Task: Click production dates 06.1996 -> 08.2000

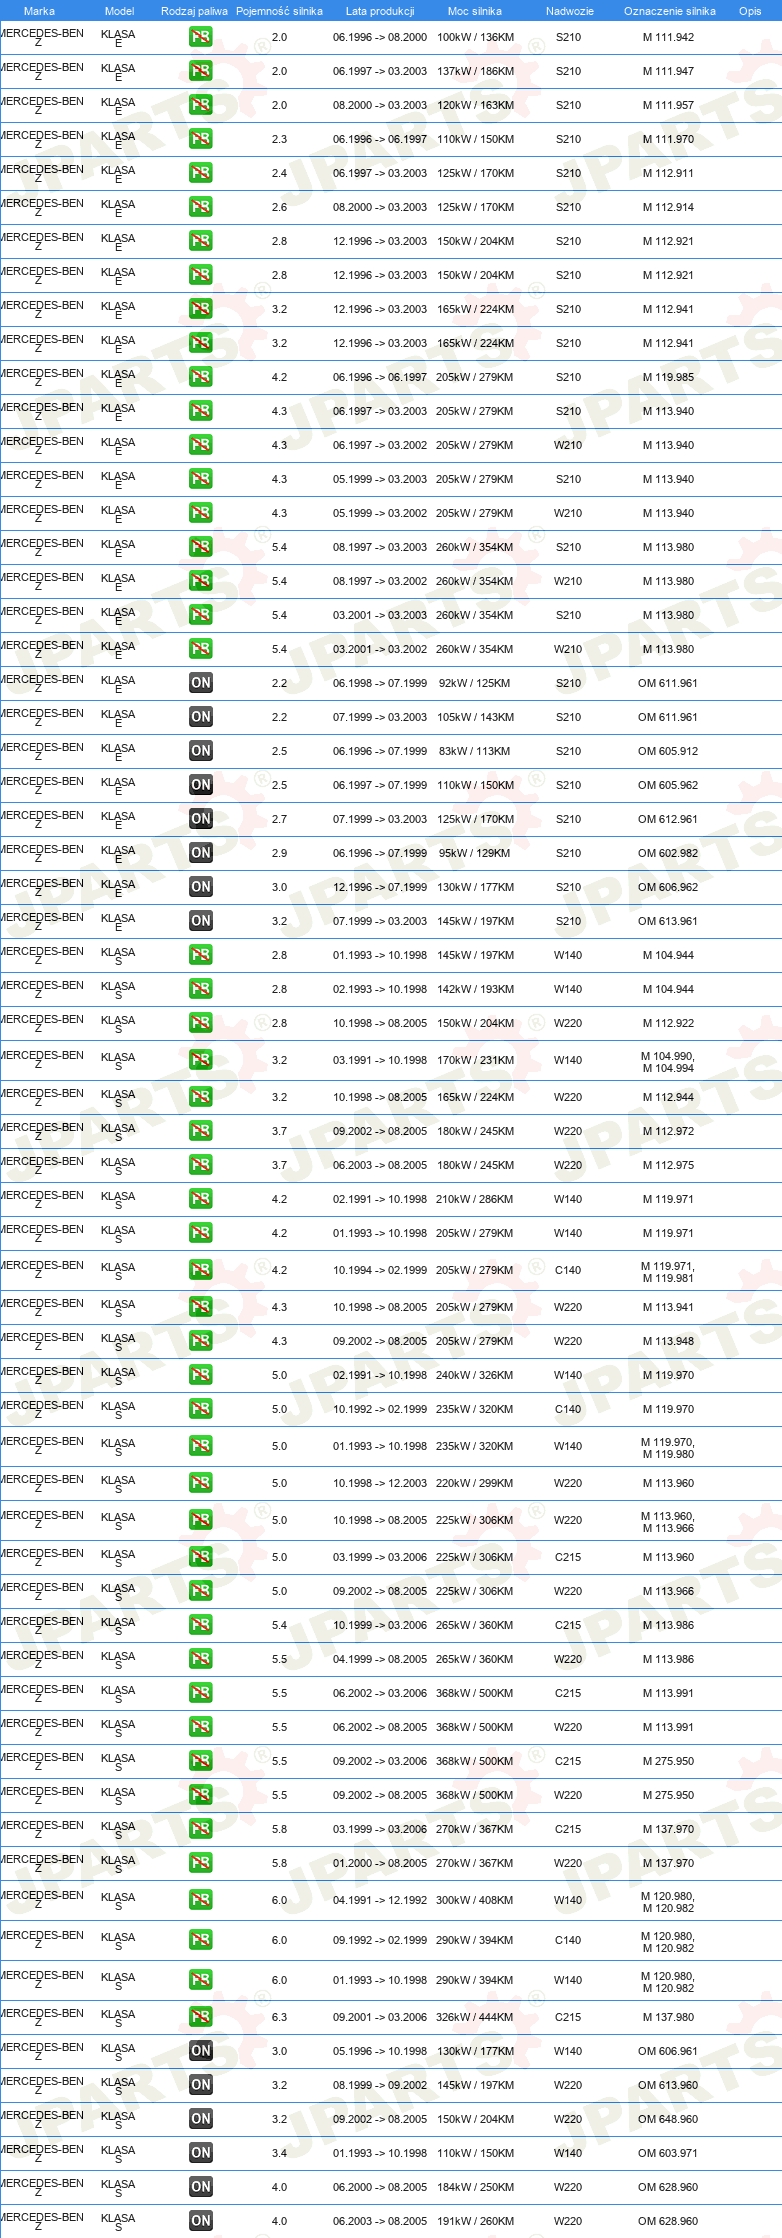Action: [x=380, y=37]
